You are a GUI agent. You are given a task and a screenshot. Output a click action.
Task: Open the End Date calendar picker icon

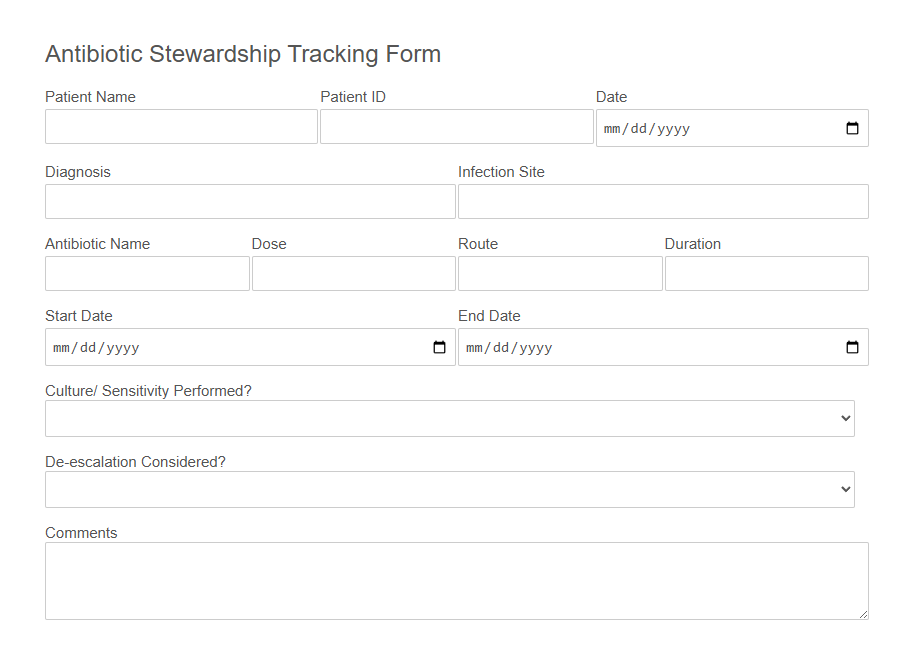(x=852, y=347)
